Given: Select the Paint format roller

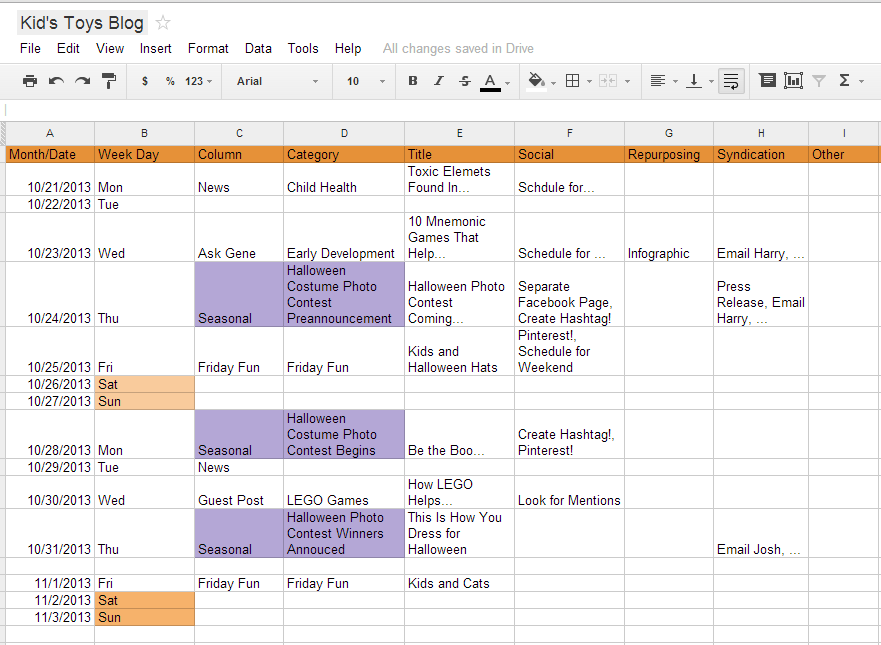Looking at the screenshot, I should click(x=109, y=81).
